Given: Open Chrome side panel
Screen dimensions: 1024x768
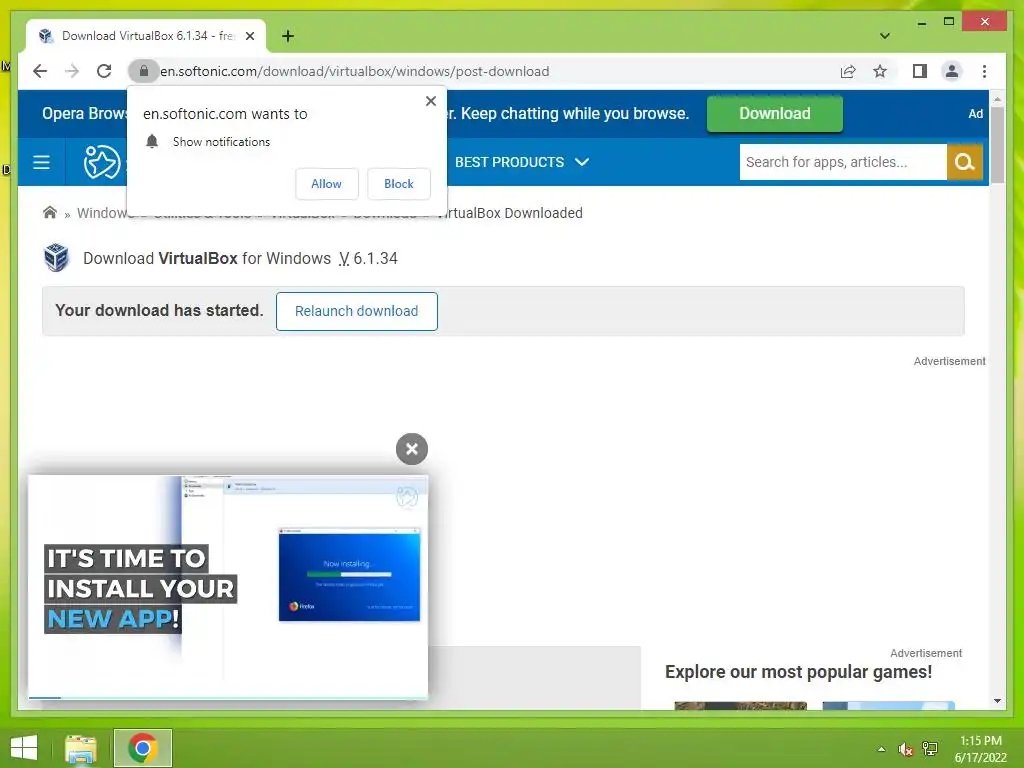Looking at the screenshot, I should 920,71.
